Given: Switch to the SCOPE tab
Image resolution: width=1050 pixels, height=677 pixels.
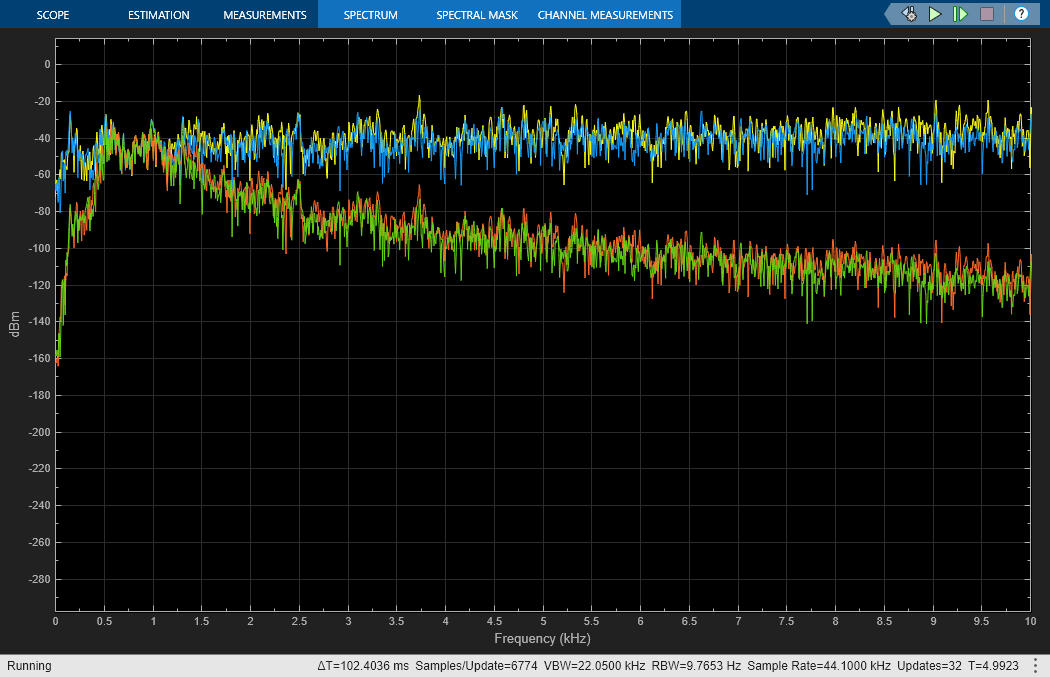Looking at the screenshot, I should (x=53, y=14).
